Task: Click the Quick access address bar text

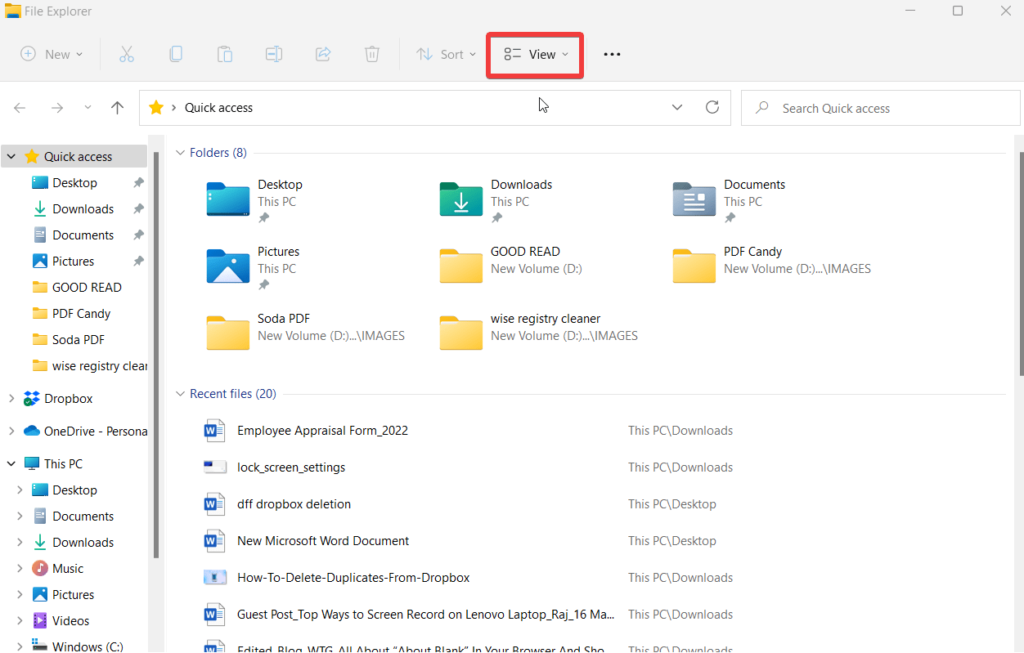Action: (218, 108)
